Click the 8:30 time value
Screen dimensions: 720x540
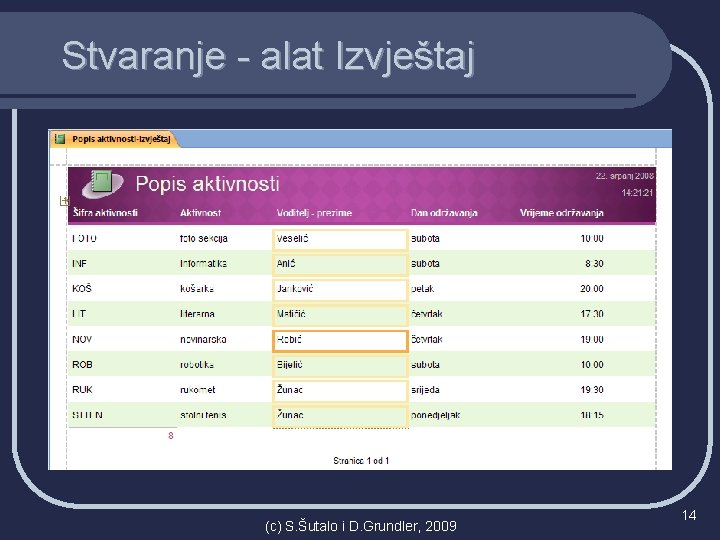(x=594, y=264)
